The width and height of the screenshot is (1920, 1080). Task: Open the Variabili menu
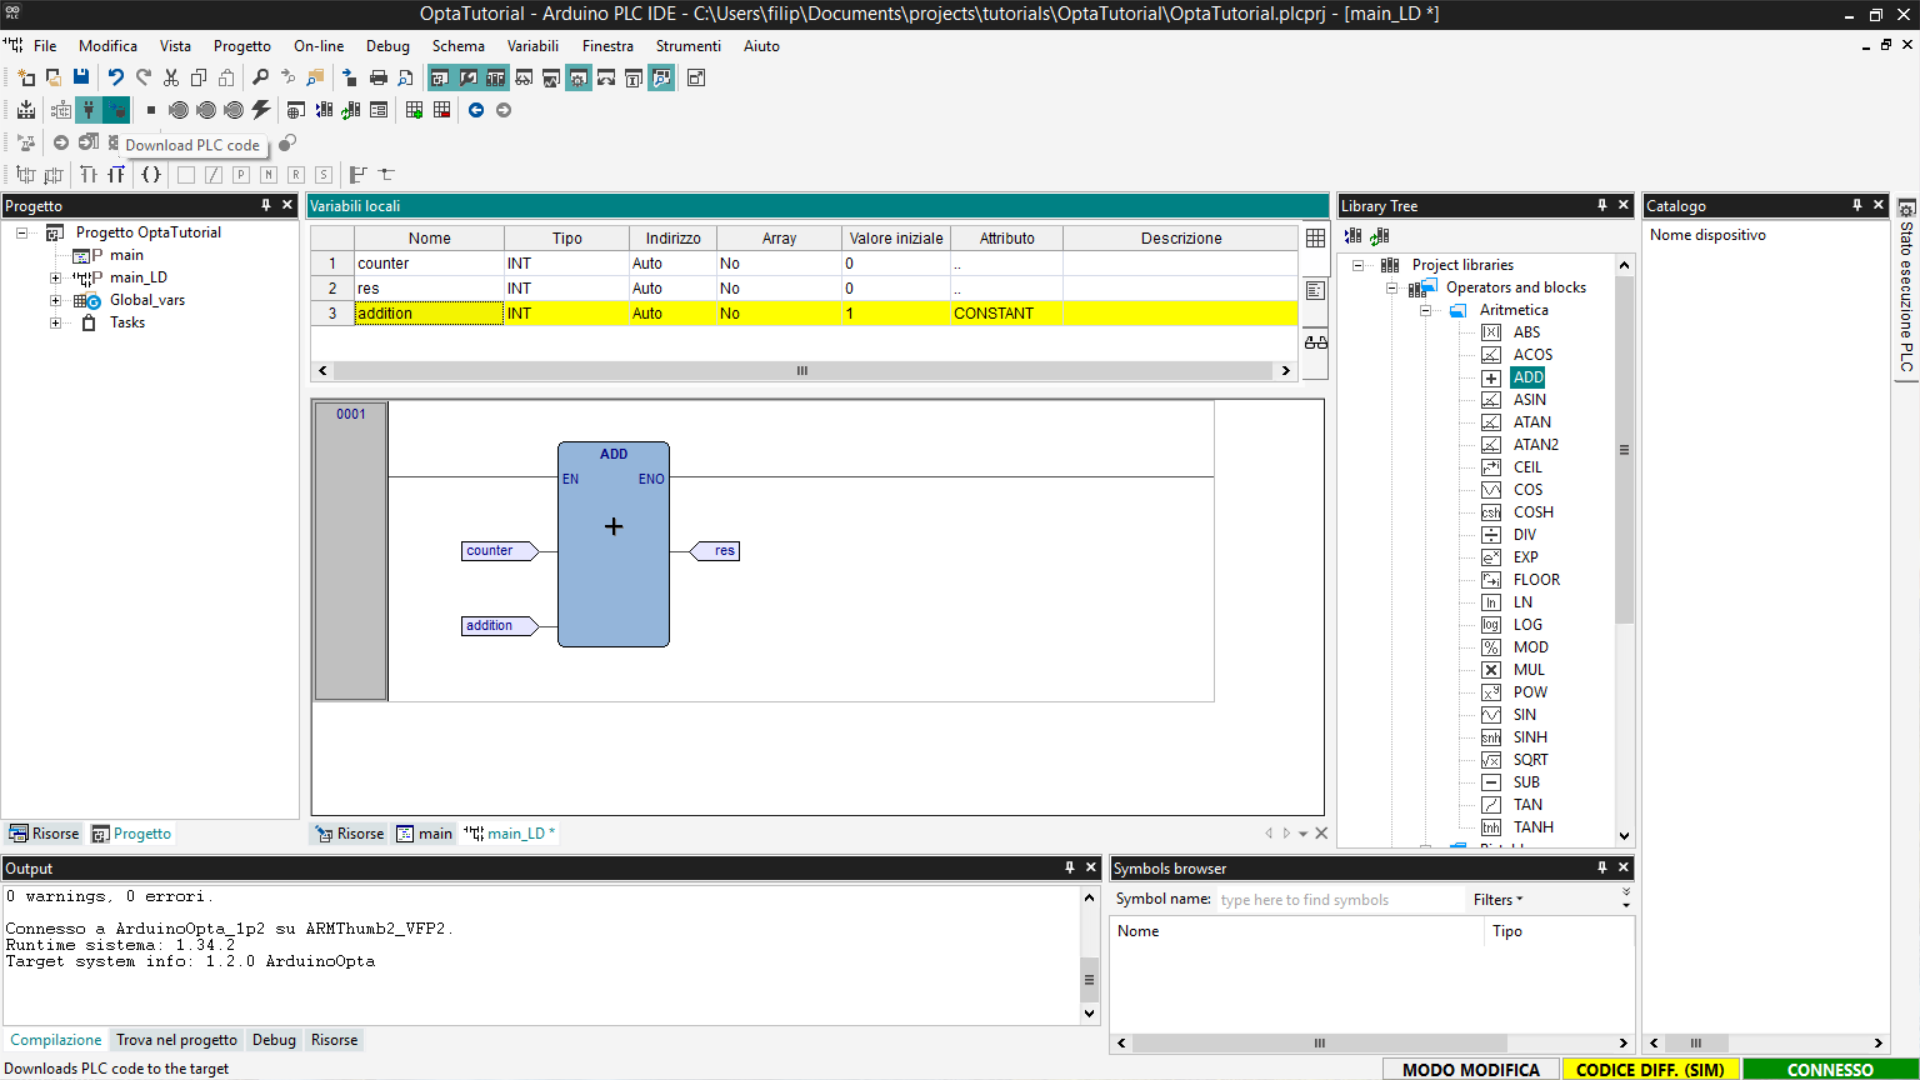point(532,46)
